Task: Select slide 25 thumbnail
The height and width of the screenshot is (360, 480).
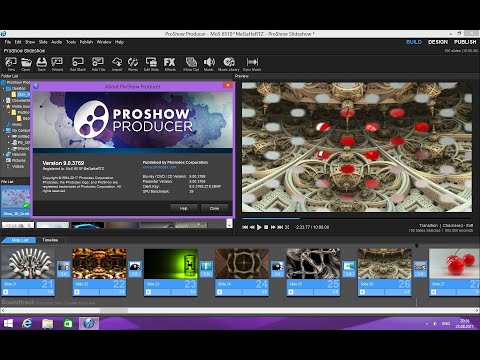Action: [313, 264]
